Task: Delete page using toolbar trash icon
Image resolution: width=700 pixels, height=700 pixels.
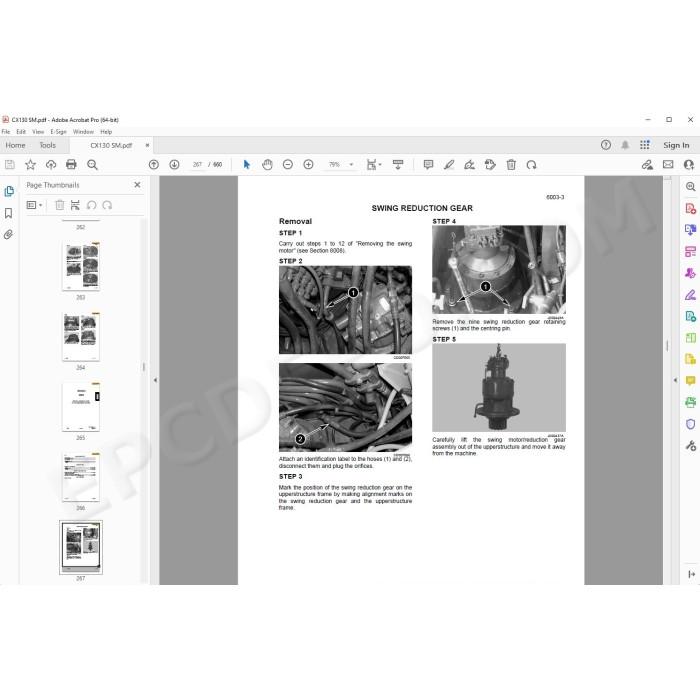Action: coord(511,165)
